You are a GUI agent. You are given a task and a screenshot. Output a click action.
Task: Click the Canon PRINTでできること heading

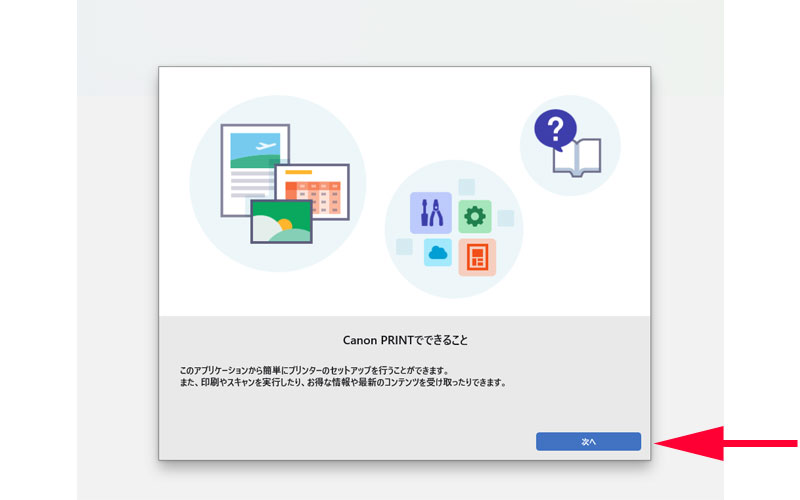[x=405, y=340]
